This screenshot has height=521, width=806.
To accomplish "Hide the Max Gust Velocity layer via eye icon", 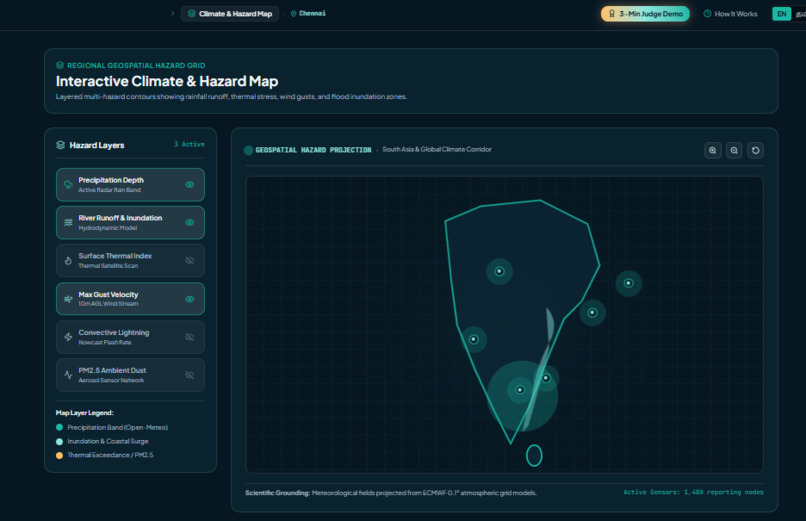I will point(190,299).
